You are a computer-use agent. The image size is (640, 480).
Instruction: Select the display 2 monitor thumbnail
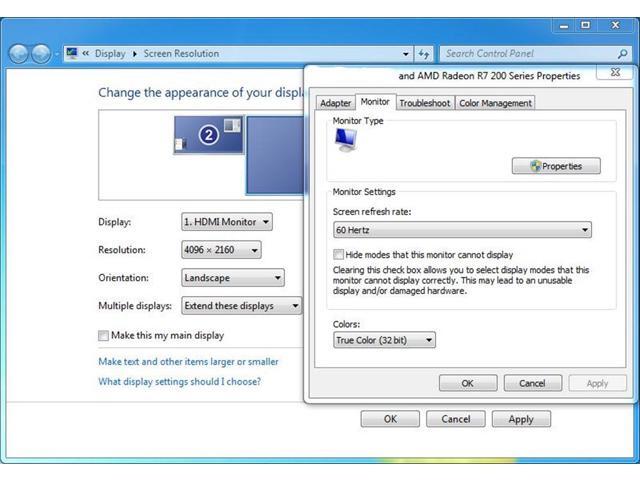pos(209,136)
